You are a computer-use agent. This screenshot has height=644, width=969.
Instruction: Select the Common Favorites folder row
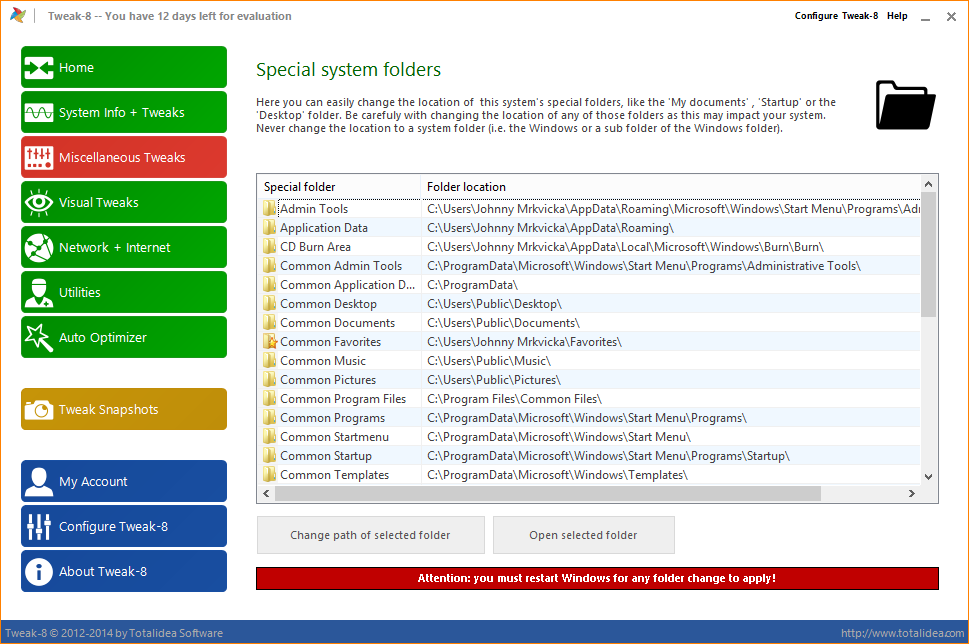click(x=330, y=342)
